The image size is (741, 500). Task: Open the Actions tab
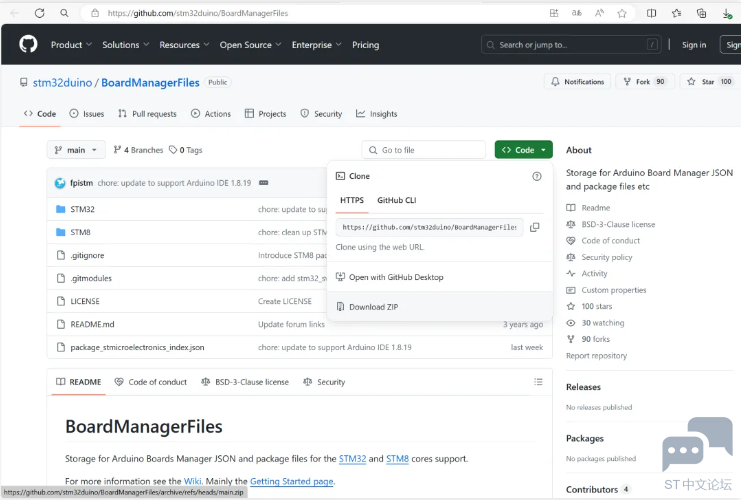pyautogui.click(x=211, y=114)
